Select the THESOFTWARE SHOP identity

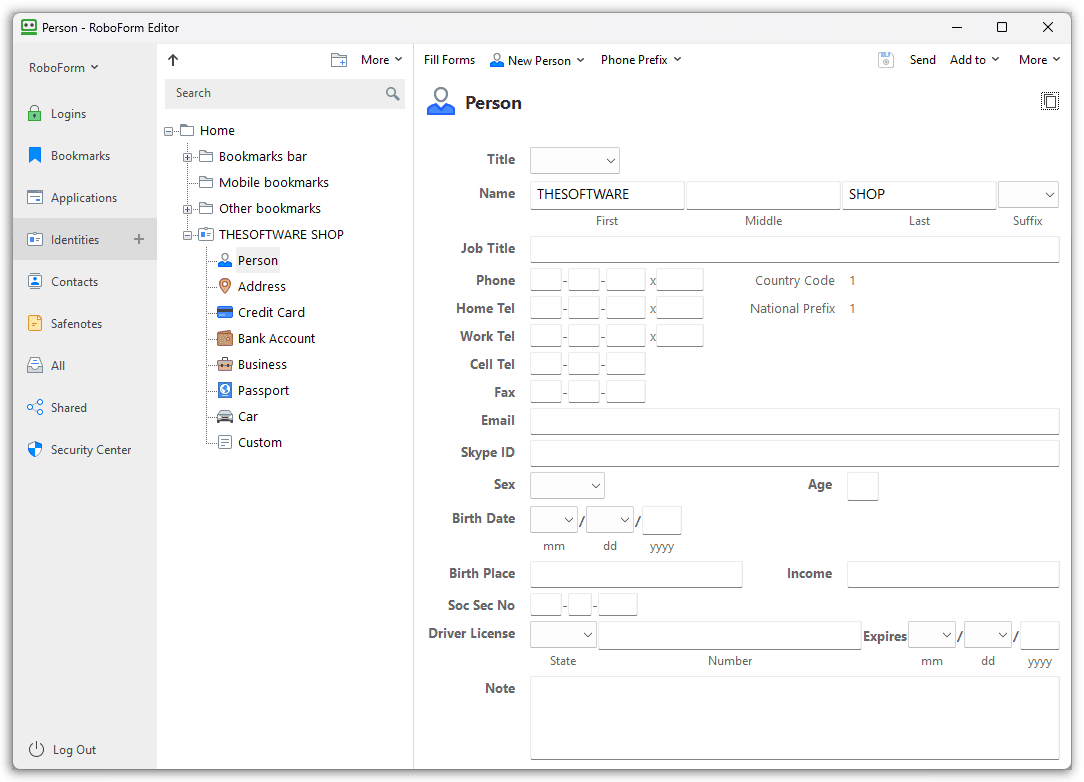[x=281, y=234]
